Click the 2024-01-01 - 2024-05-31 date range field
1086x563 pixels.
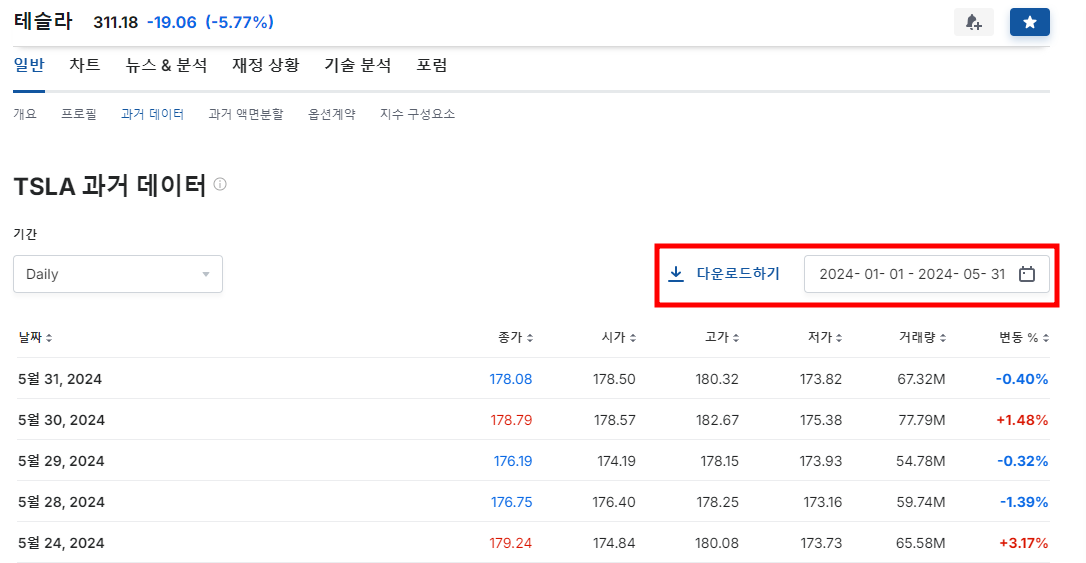click(927, 274)
